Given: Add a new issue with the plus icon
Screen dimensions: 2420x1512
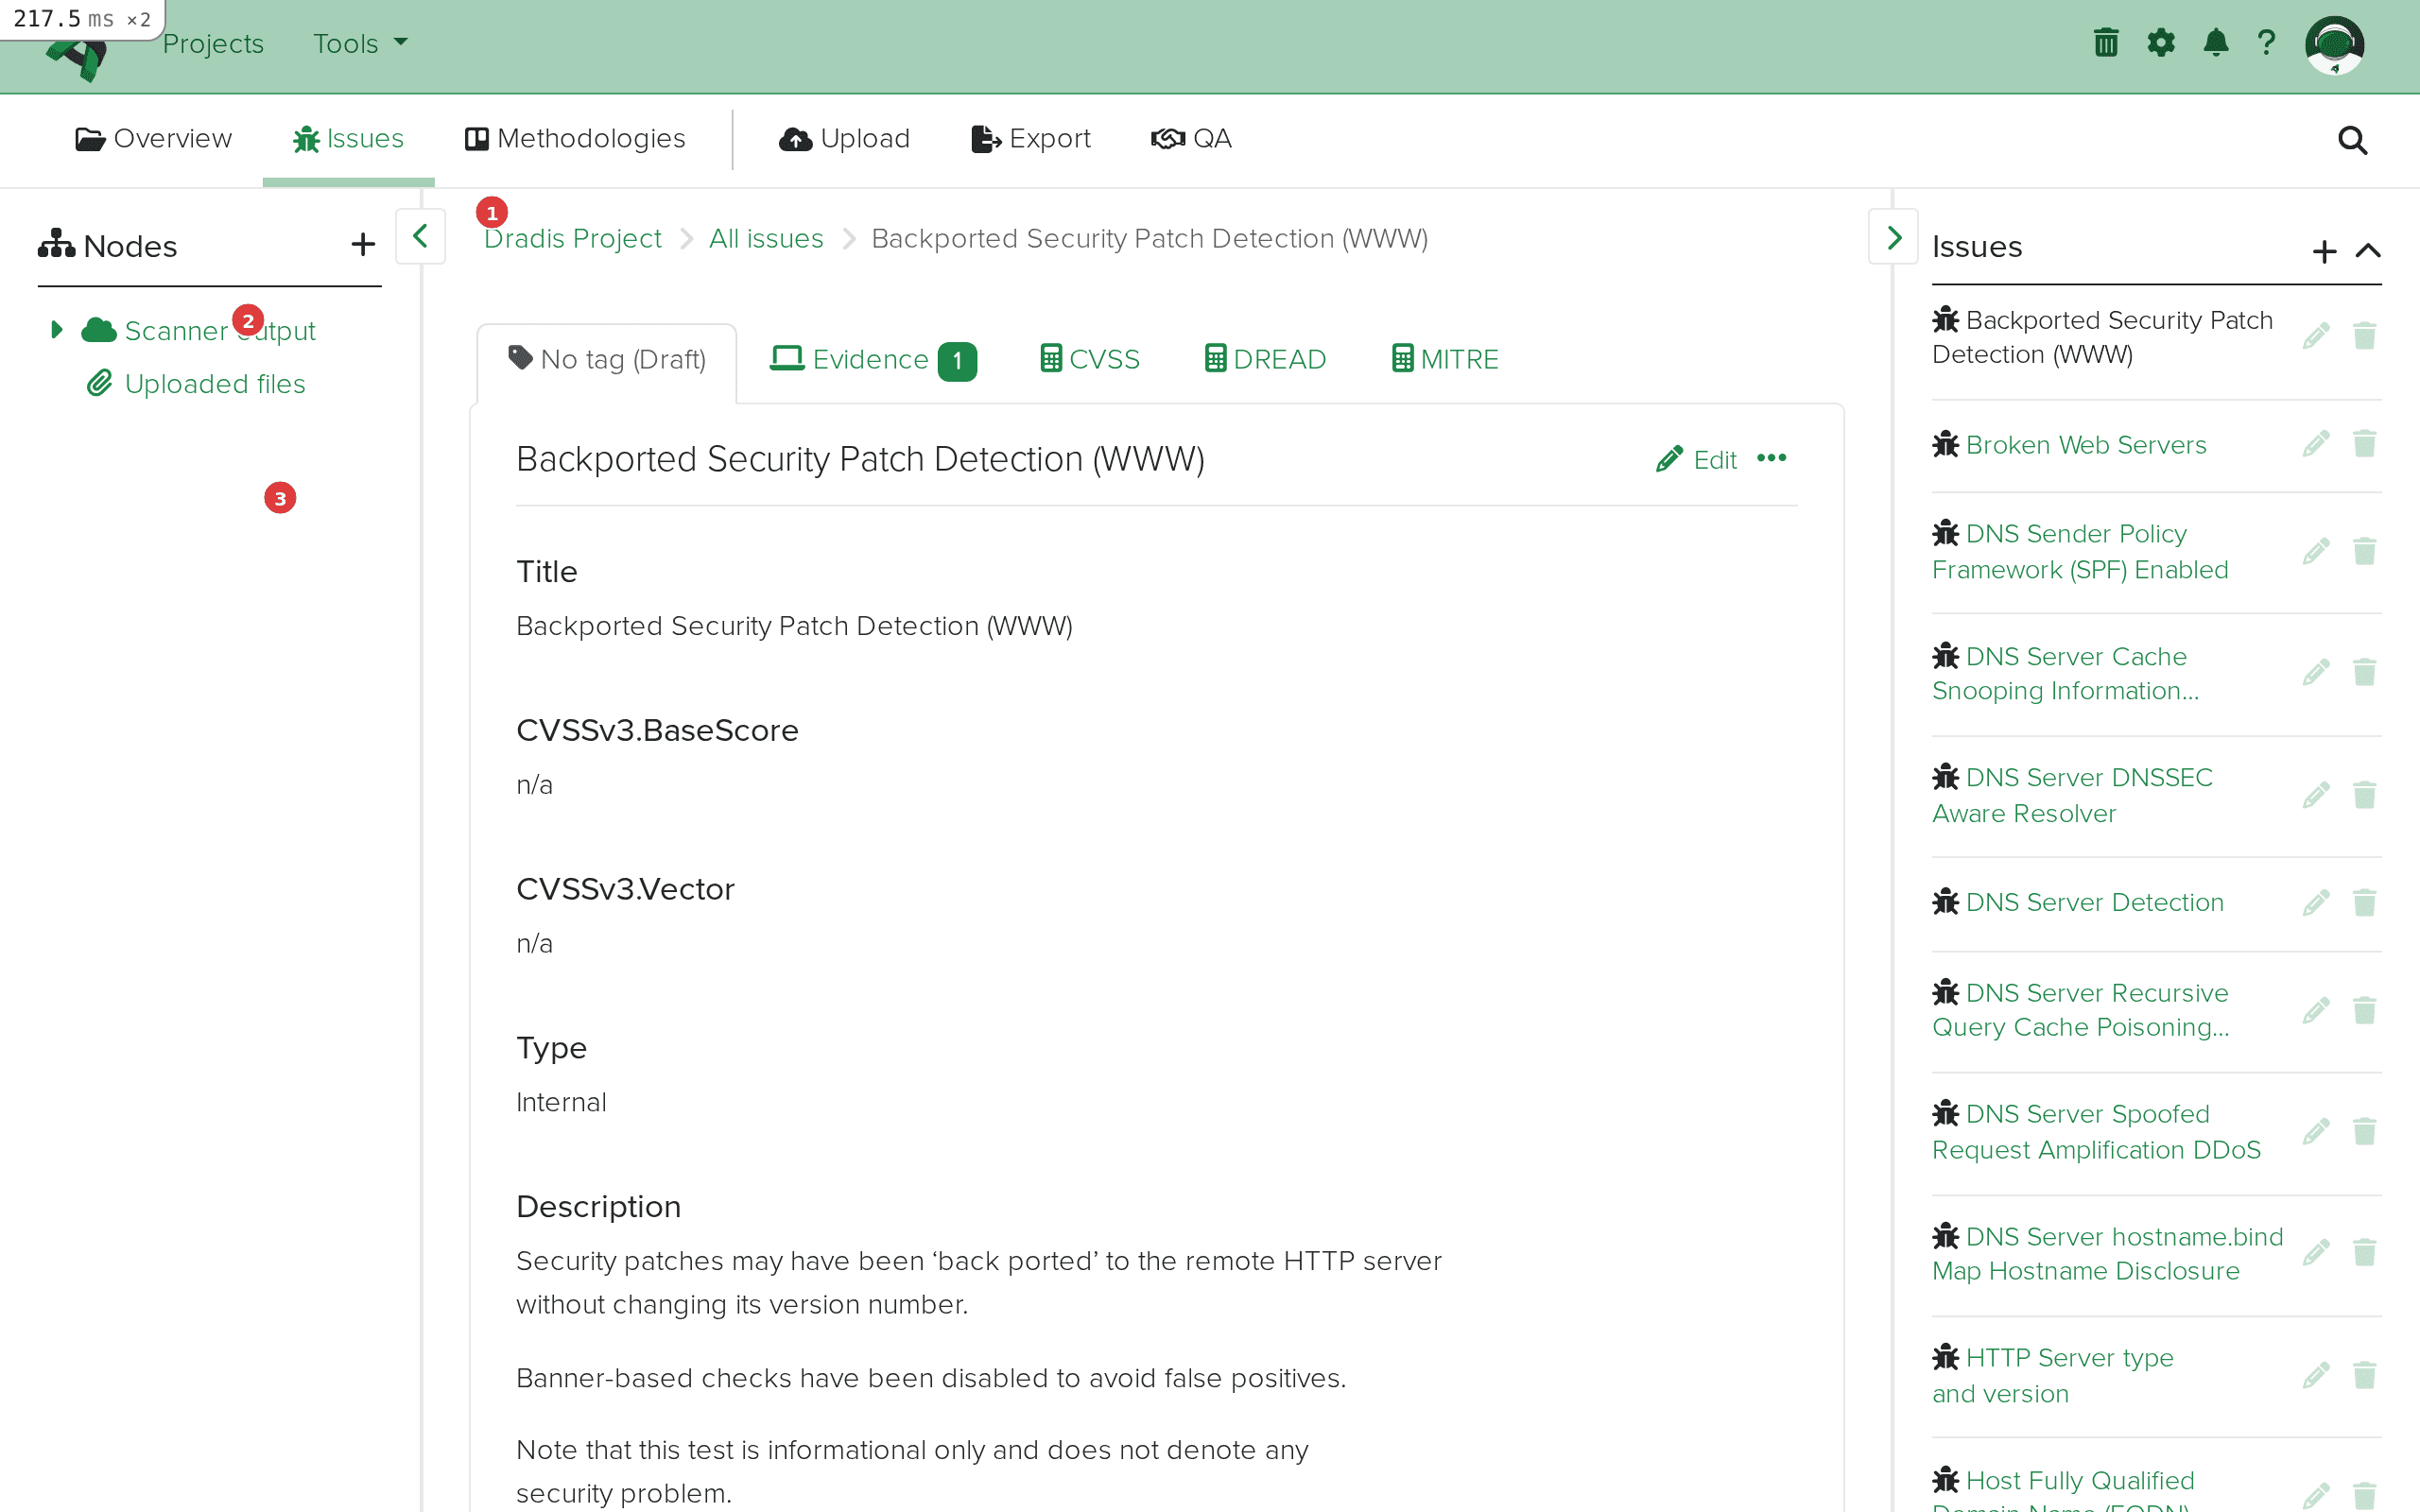Looking at the screenshot, I should [2324, 251].
